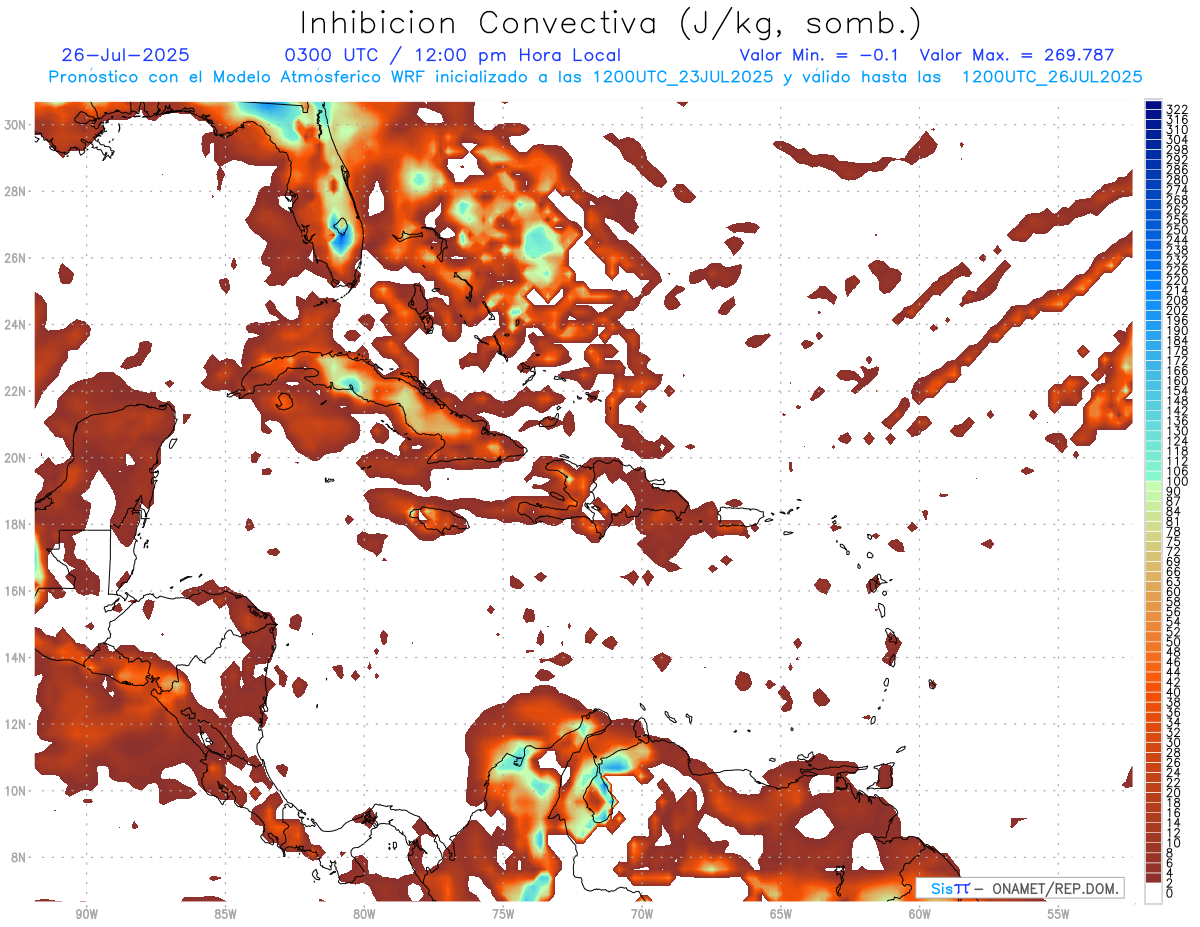
Task: Click the 'Valor Max. = 269.787' text
Action: [1017, 56]
